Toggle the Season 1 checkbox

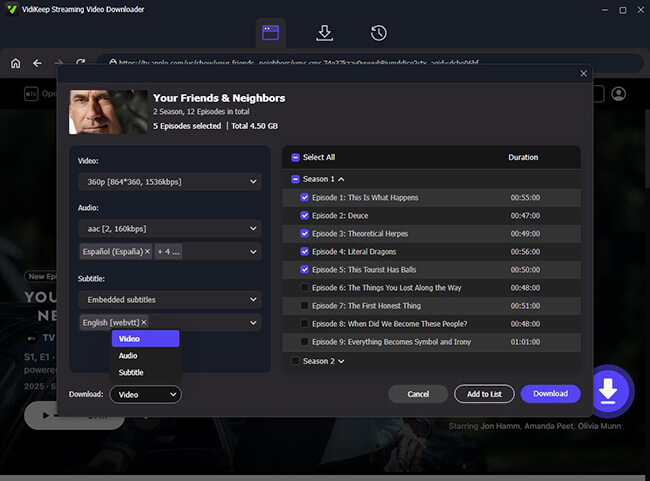[295, 179]
